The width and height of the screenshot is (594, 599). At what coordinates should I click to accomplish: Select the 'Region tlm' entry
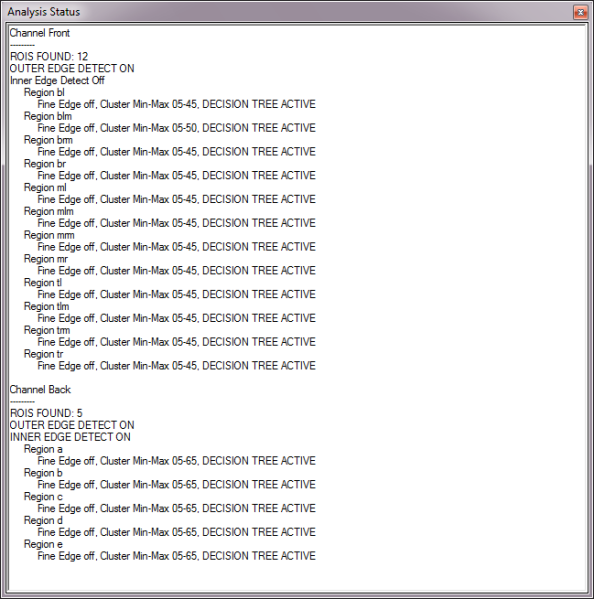47,306
